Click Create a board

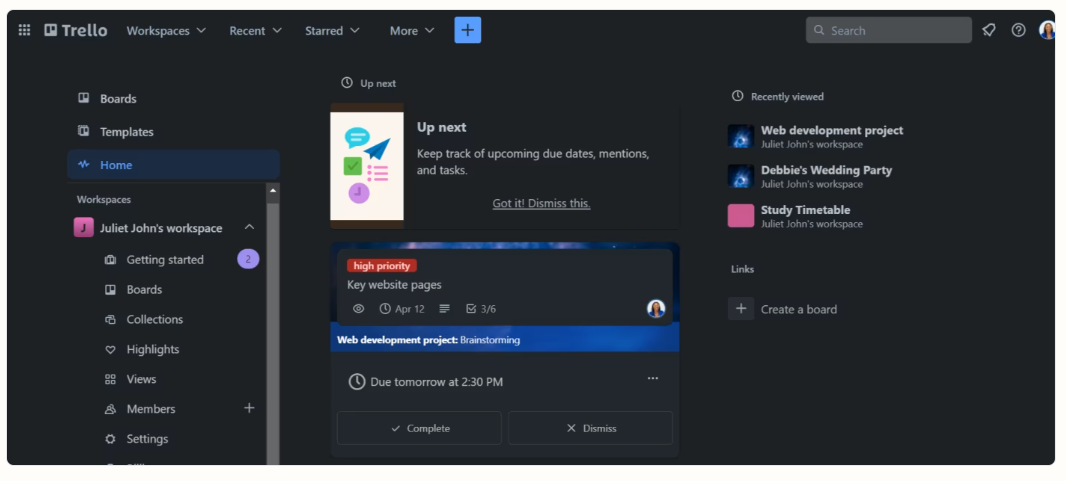click(799, 309)
